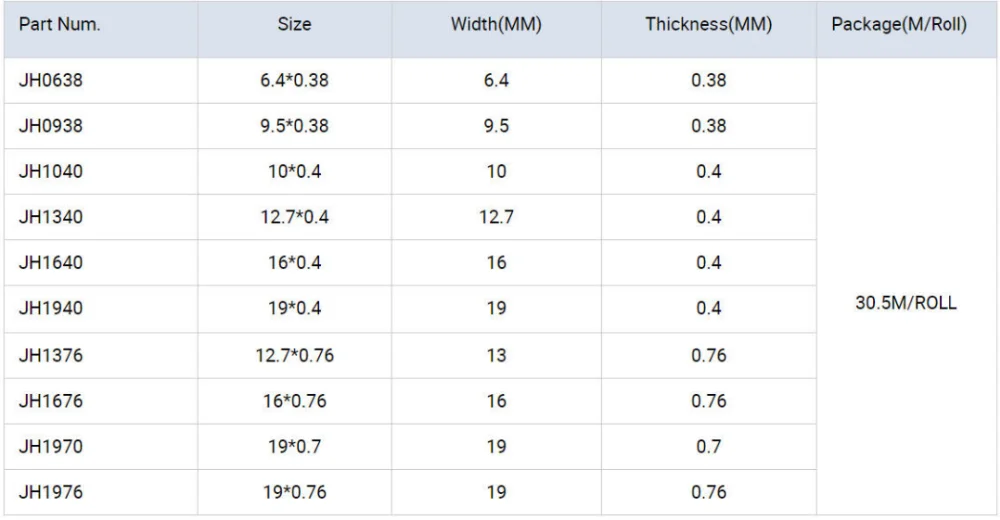
Task: Click the 12.7 width cell
Action: 496,217
